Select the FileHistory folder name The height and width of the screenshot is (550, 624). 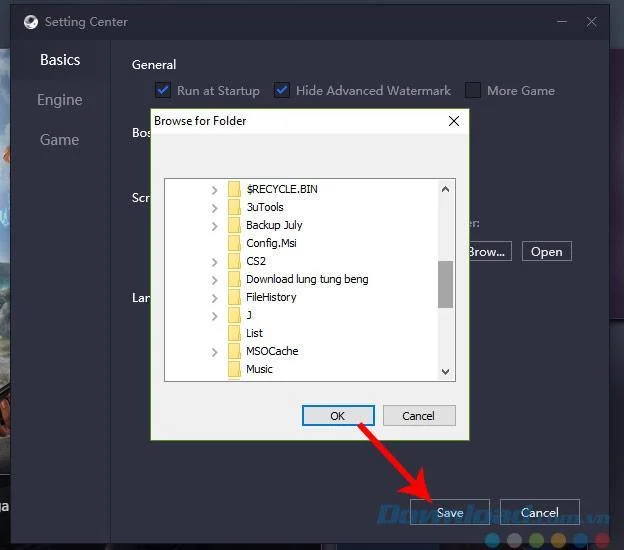(271, 297)
